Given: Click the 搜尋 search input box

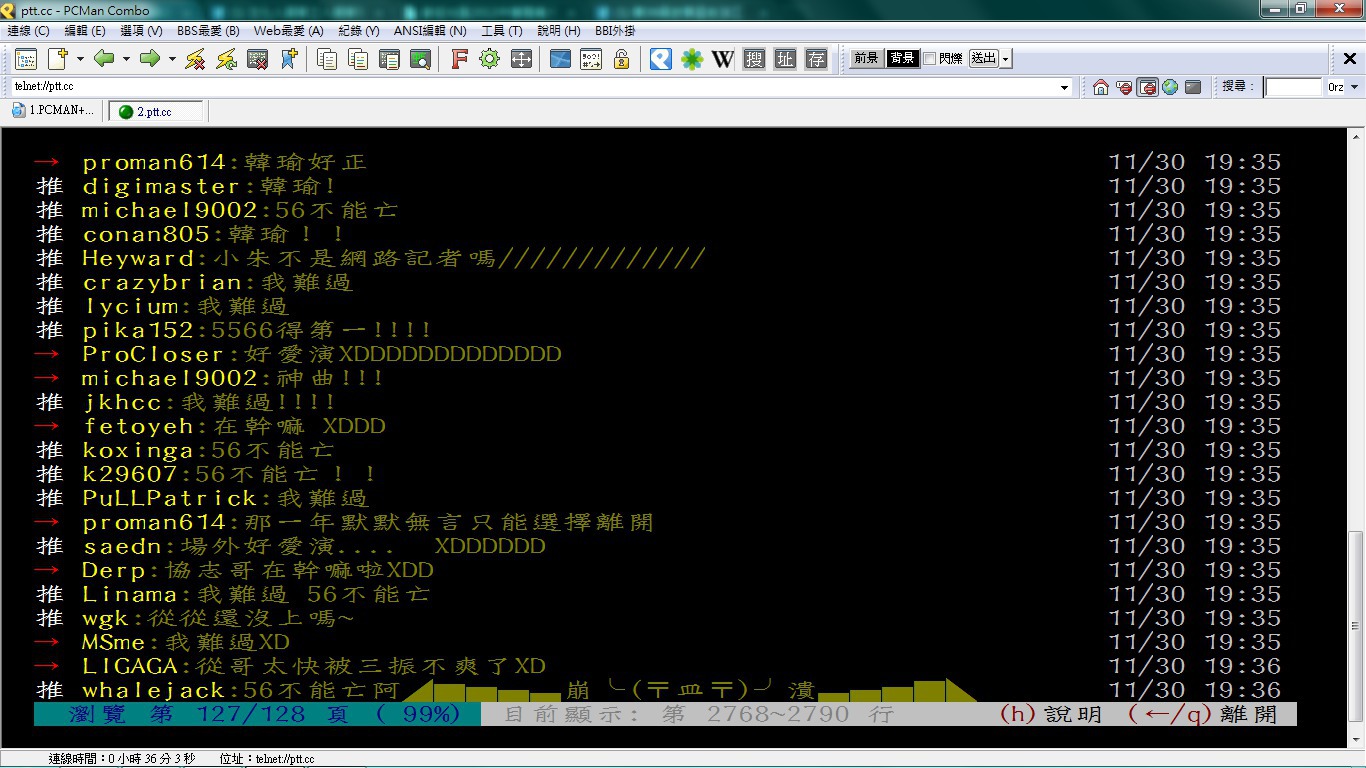Looking at the screenshot, I should pos(1293,87).
